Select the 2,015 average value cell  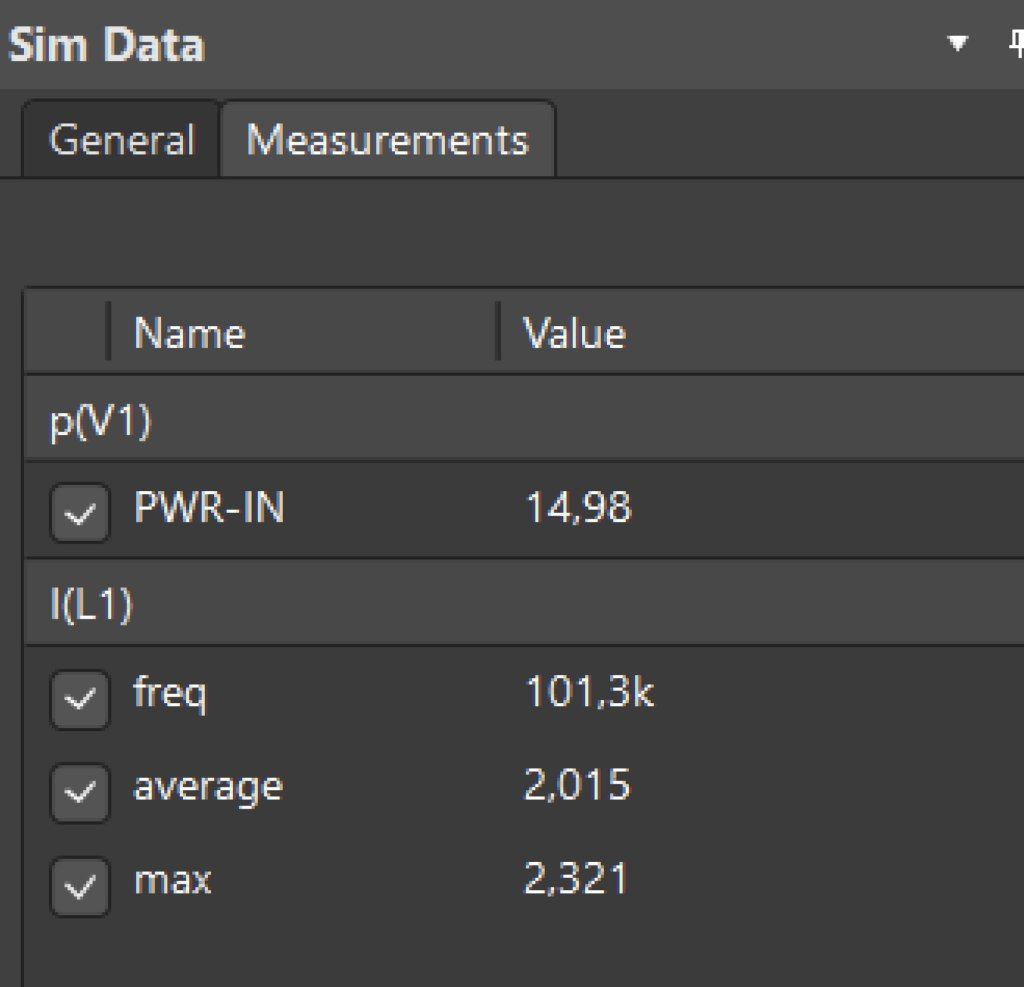[577, 786]
